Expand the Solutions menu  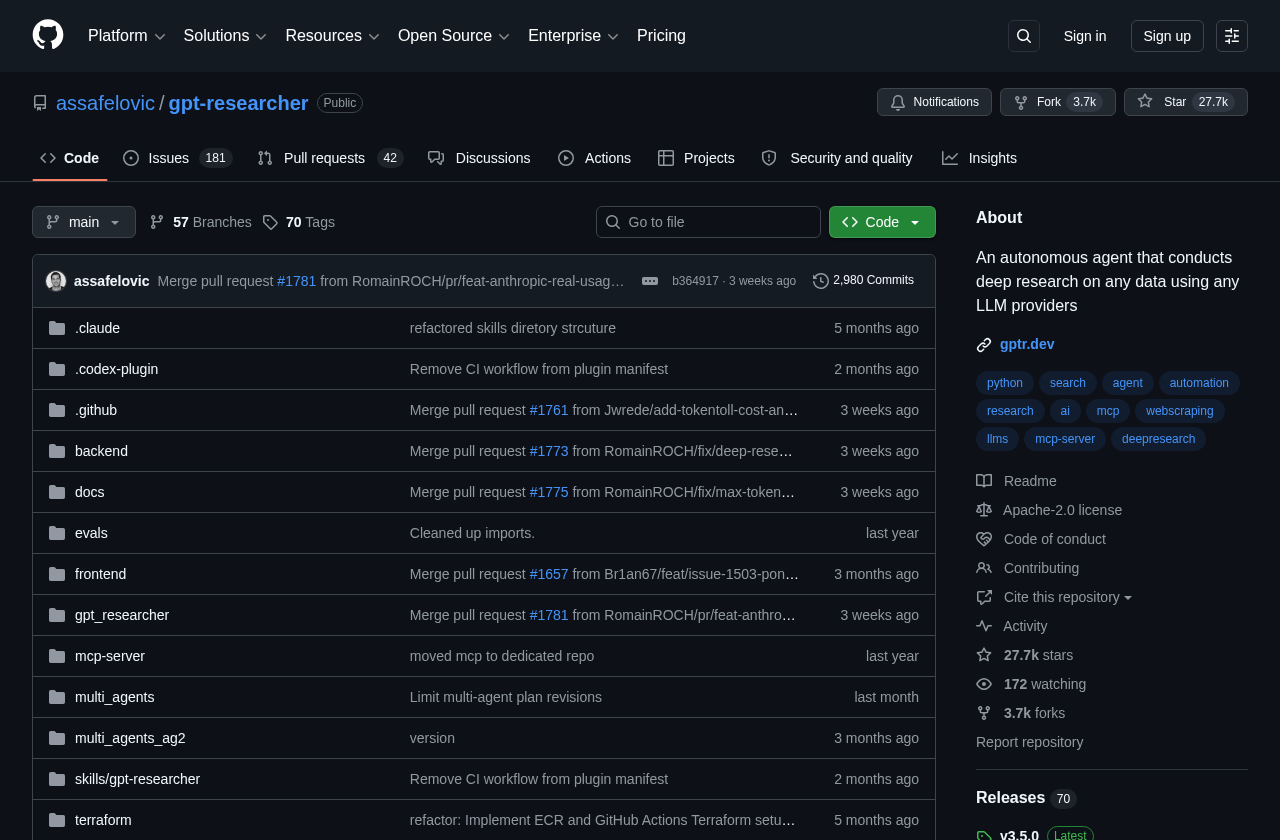[x=225, y=36]
